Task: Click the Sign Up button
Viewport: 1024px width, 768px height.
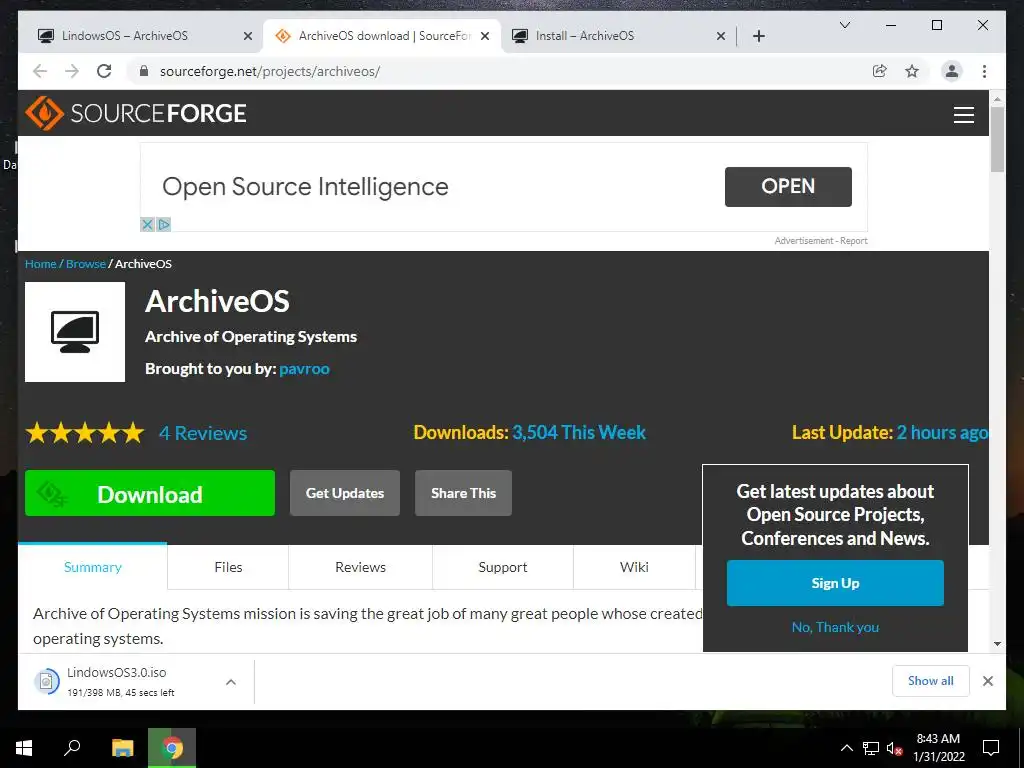Action: [x=835, y=583]
